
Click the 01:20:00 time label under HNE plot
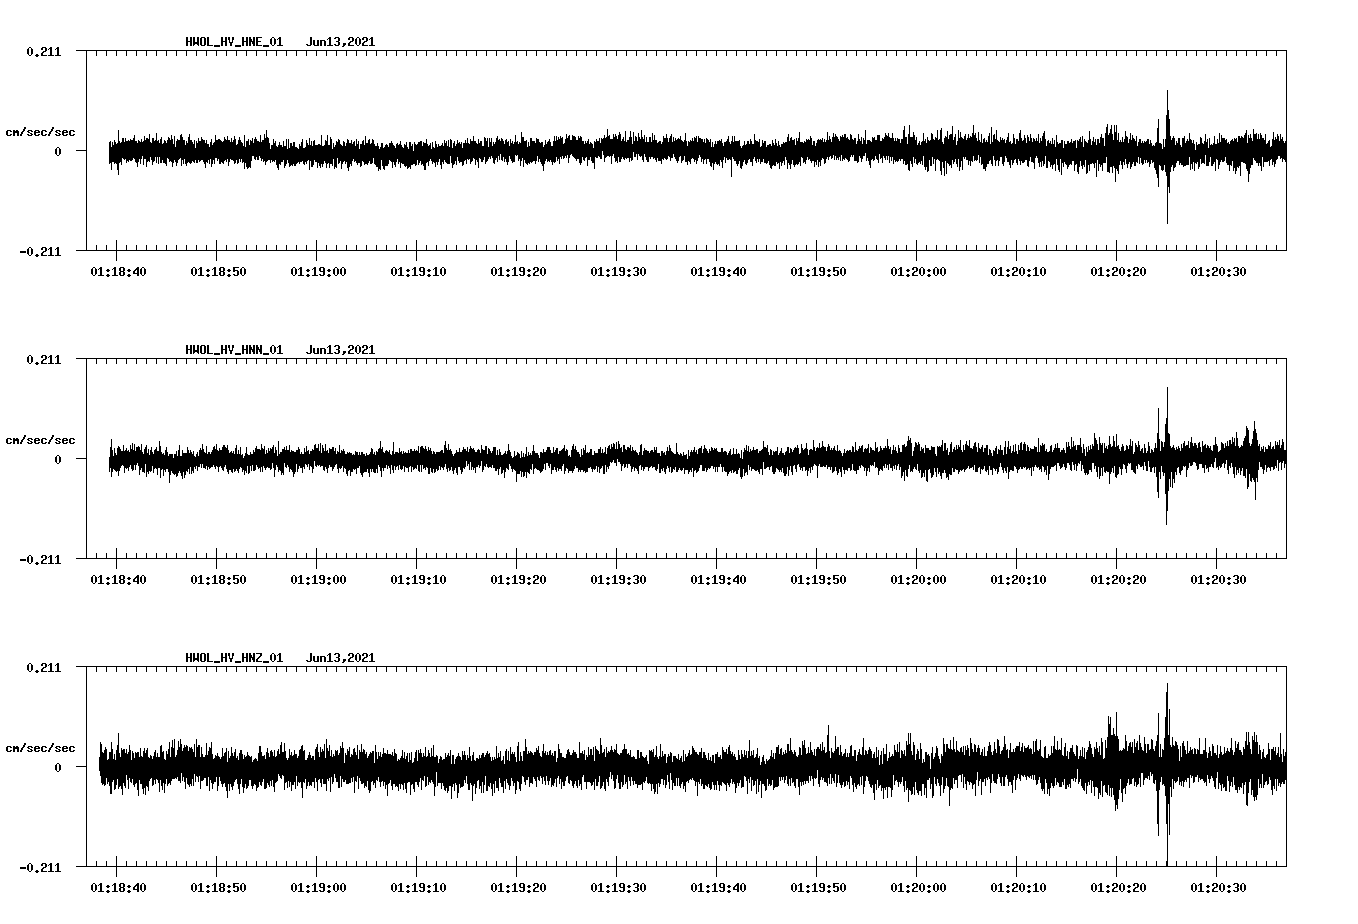click(x=918, y=272)
